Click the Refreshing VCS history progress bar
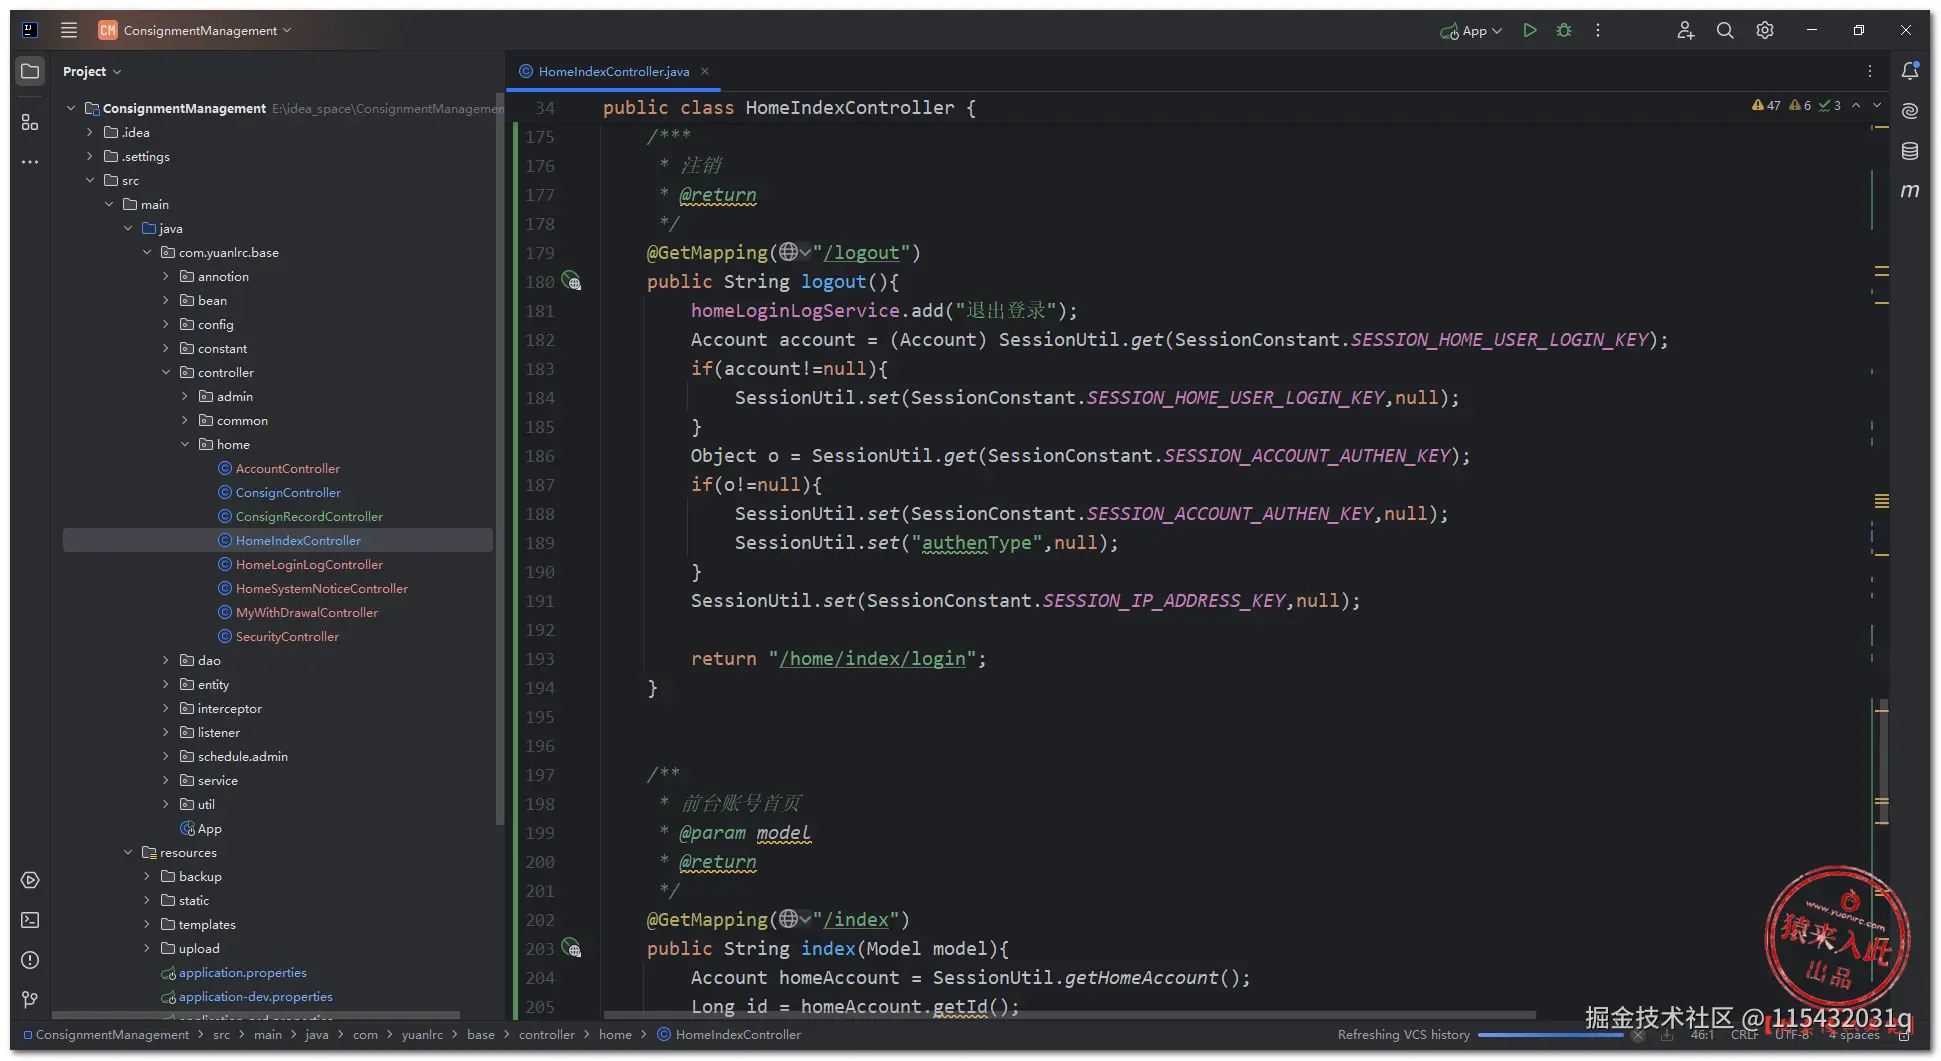Image resolution: width=1941 pixels, height=1061 pixels. click(x=1550, y=1035)
